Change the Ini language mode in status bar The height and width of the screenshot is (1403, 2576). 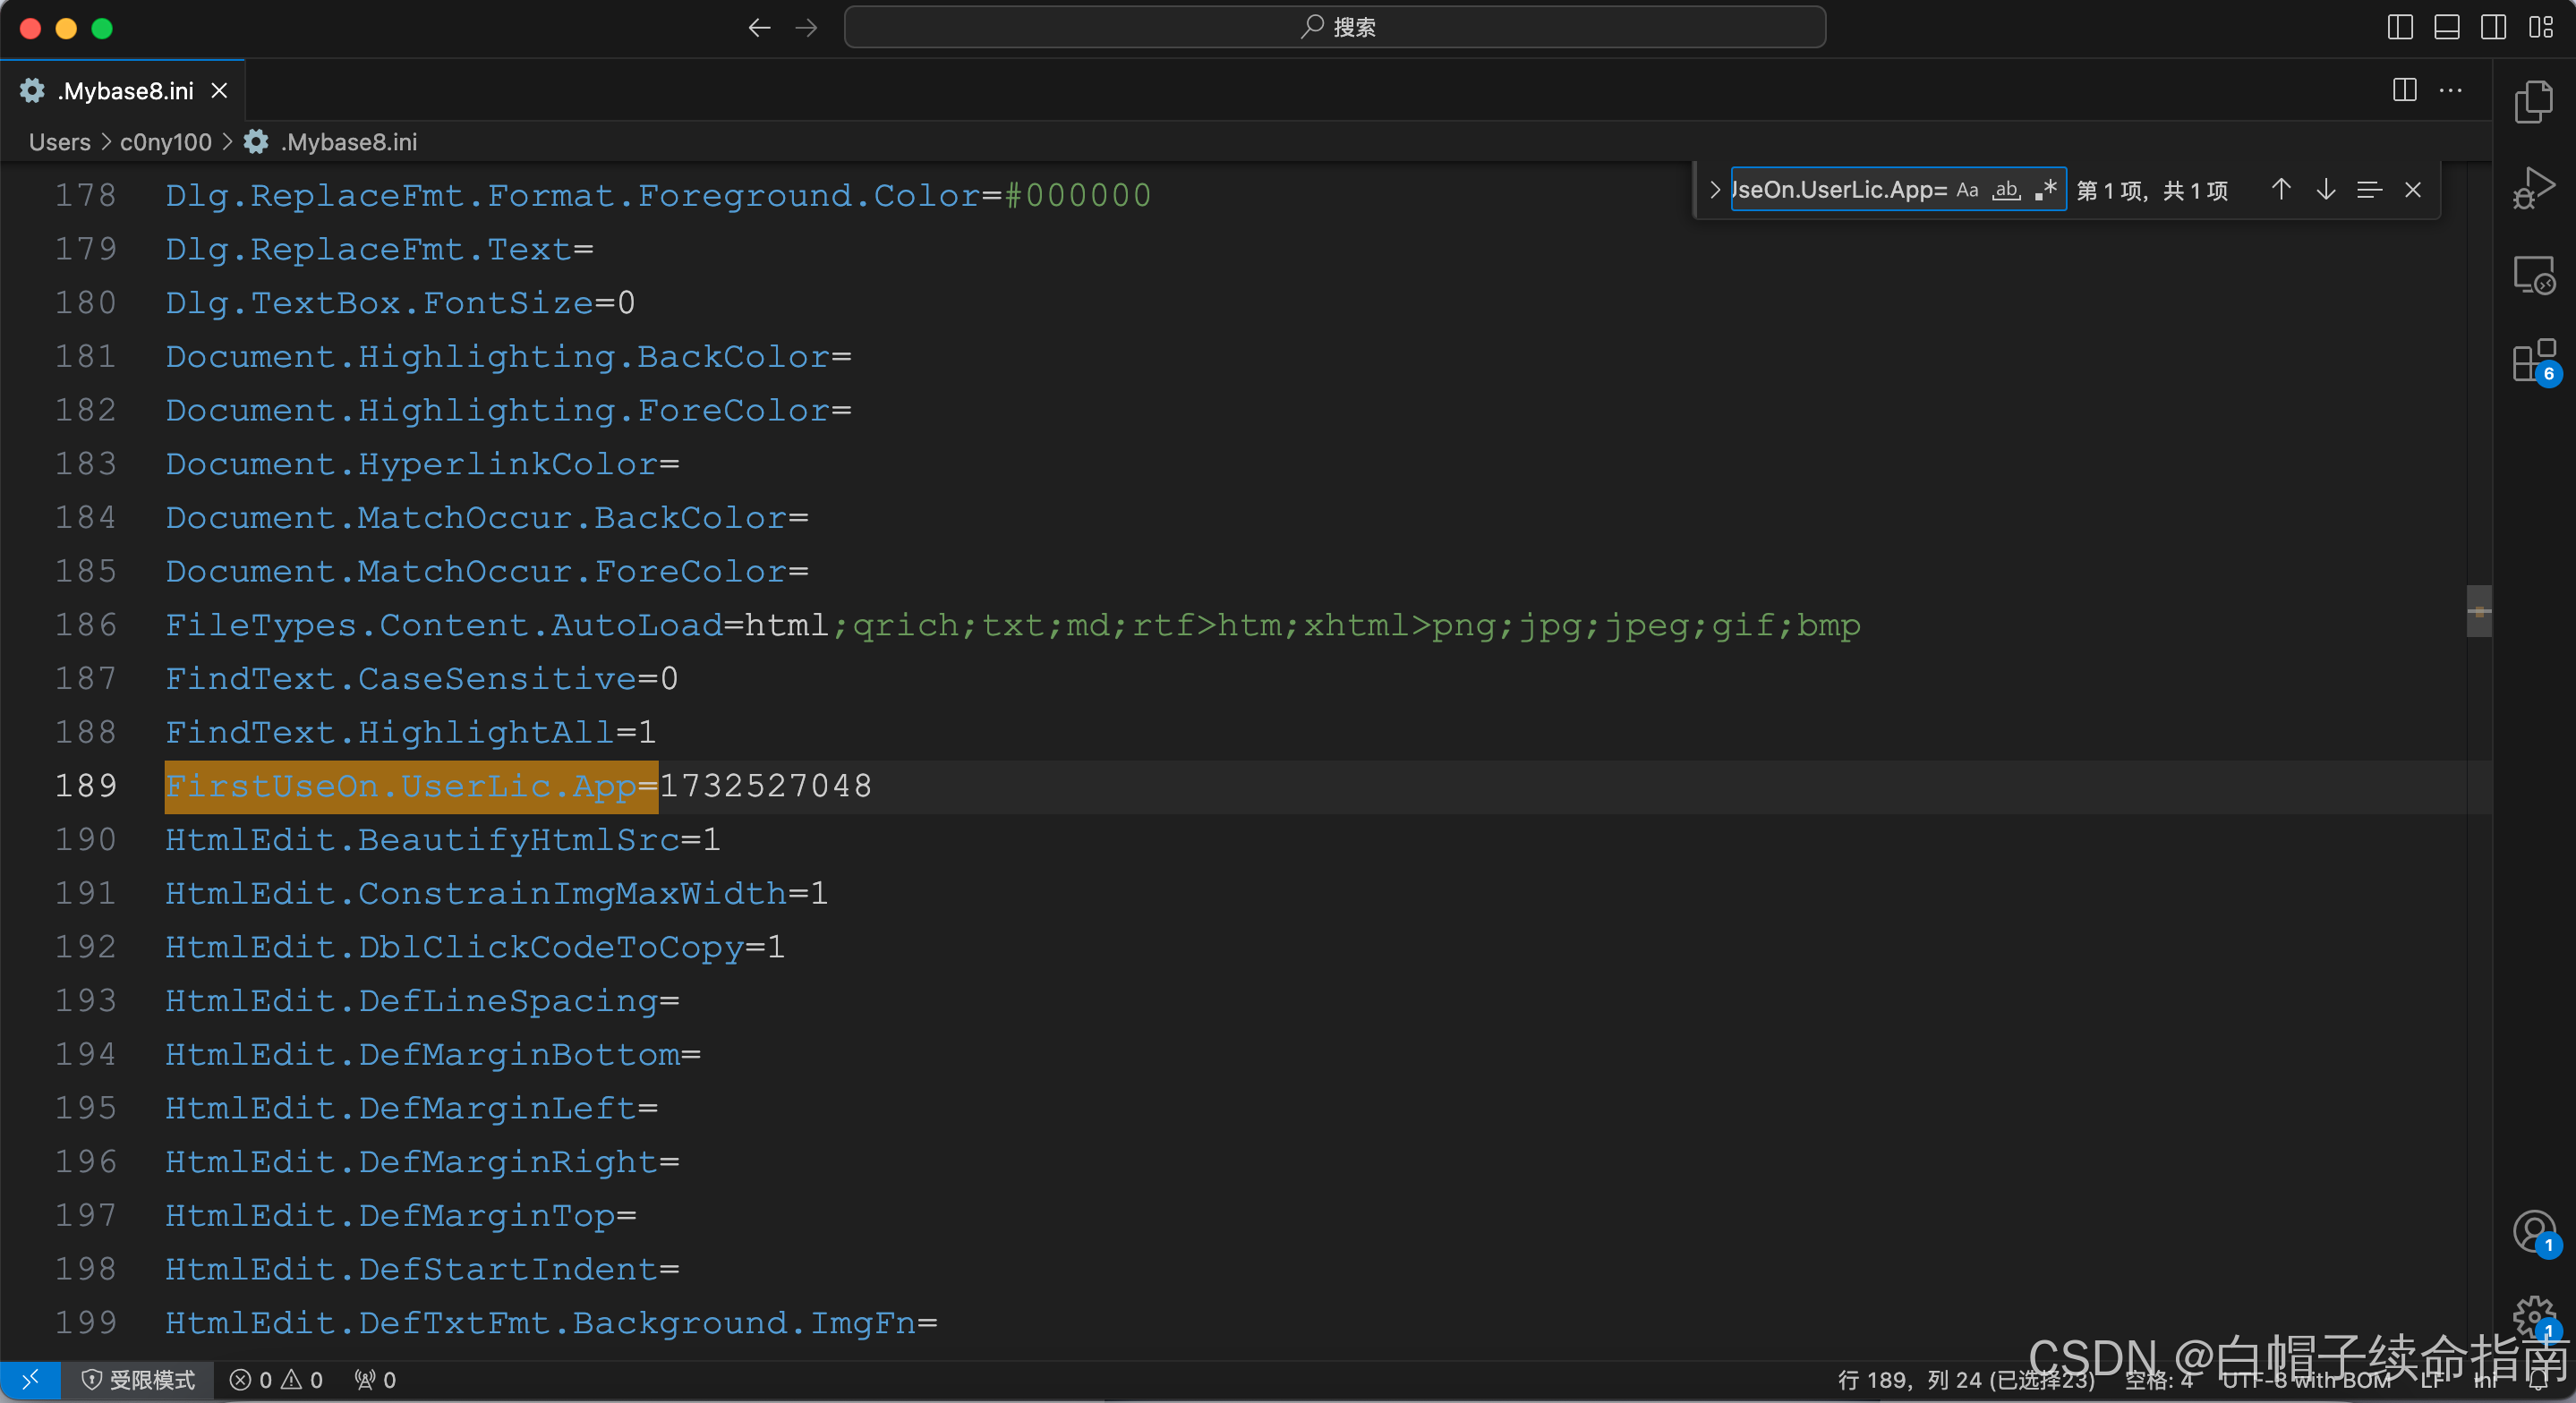2485,1380
